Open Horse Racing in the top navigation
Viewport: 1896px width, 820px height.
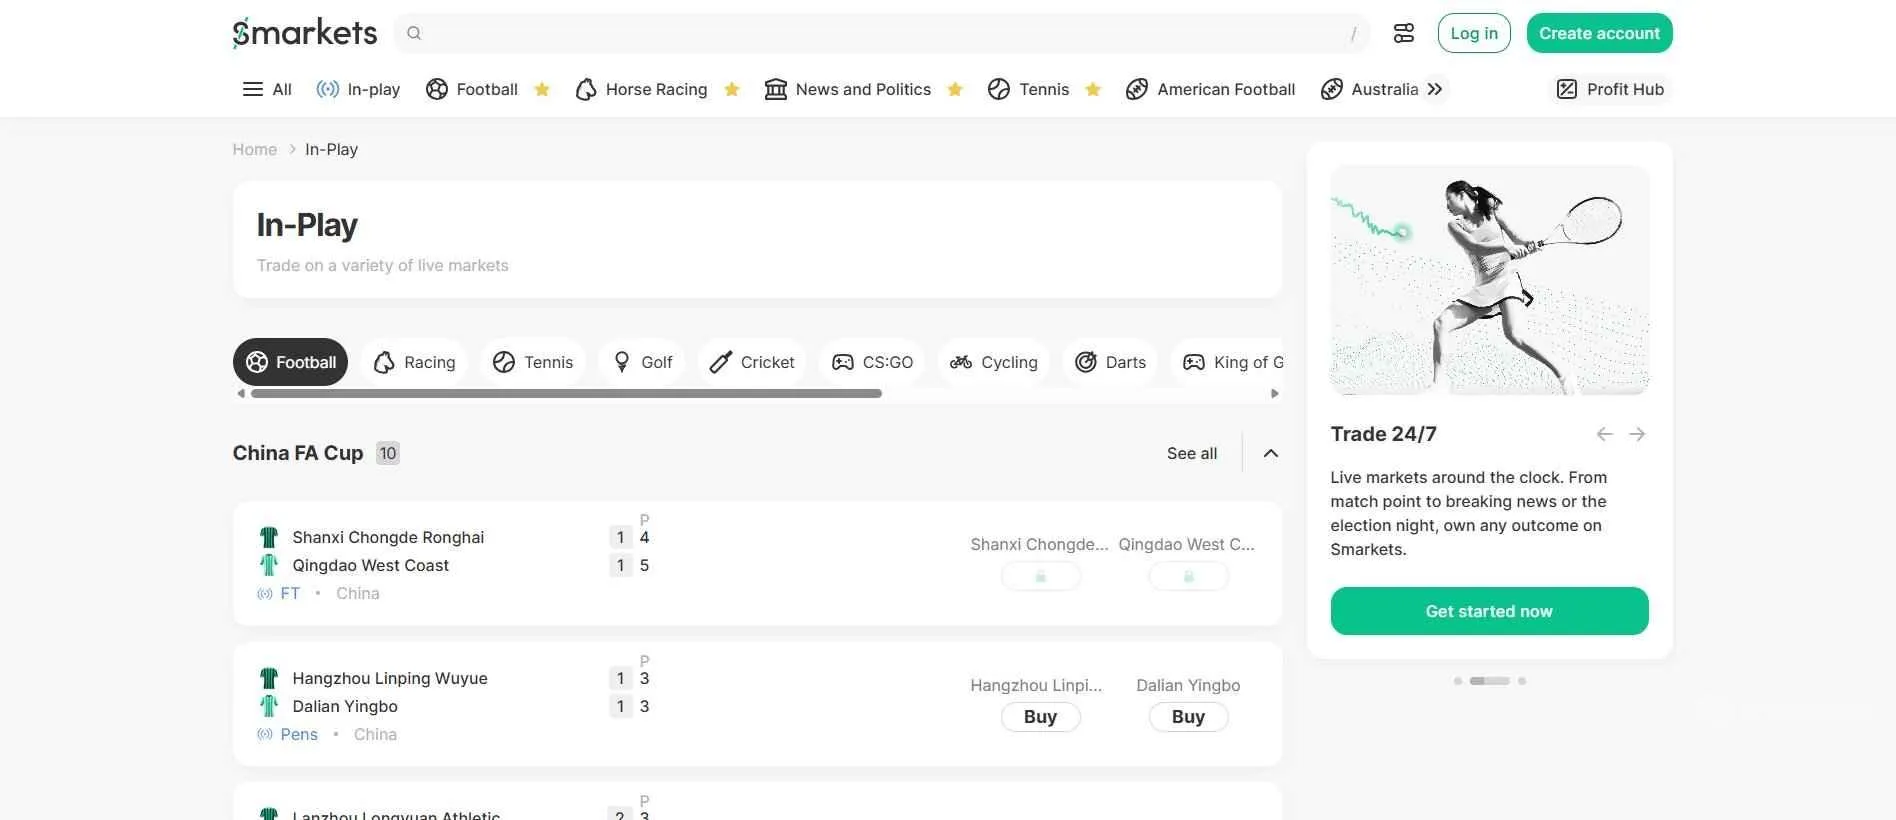pos(641,89)
